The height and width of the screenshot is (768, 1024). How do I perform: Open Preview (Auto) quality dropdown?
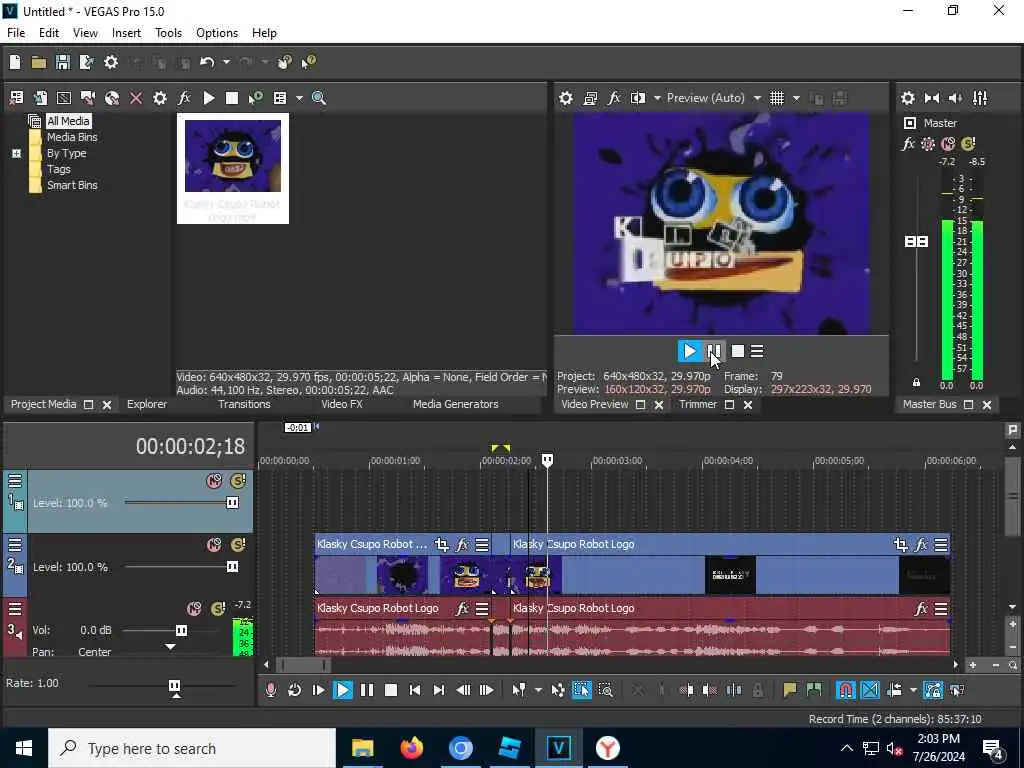click(757, 98)
